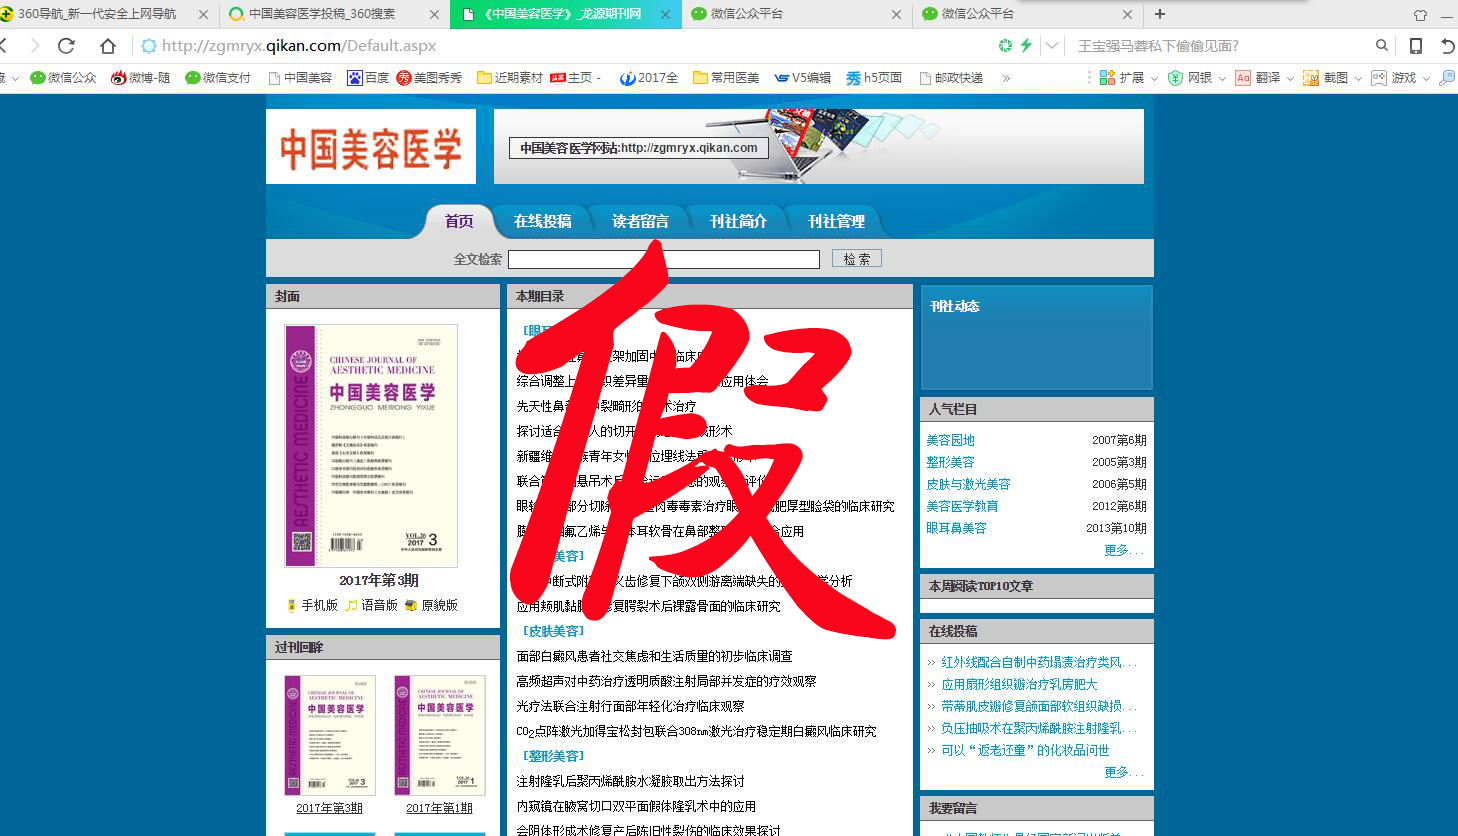
Task: Open article 红外线配合自制中药湿渍治疗类风…
Action: [1038, 662]
